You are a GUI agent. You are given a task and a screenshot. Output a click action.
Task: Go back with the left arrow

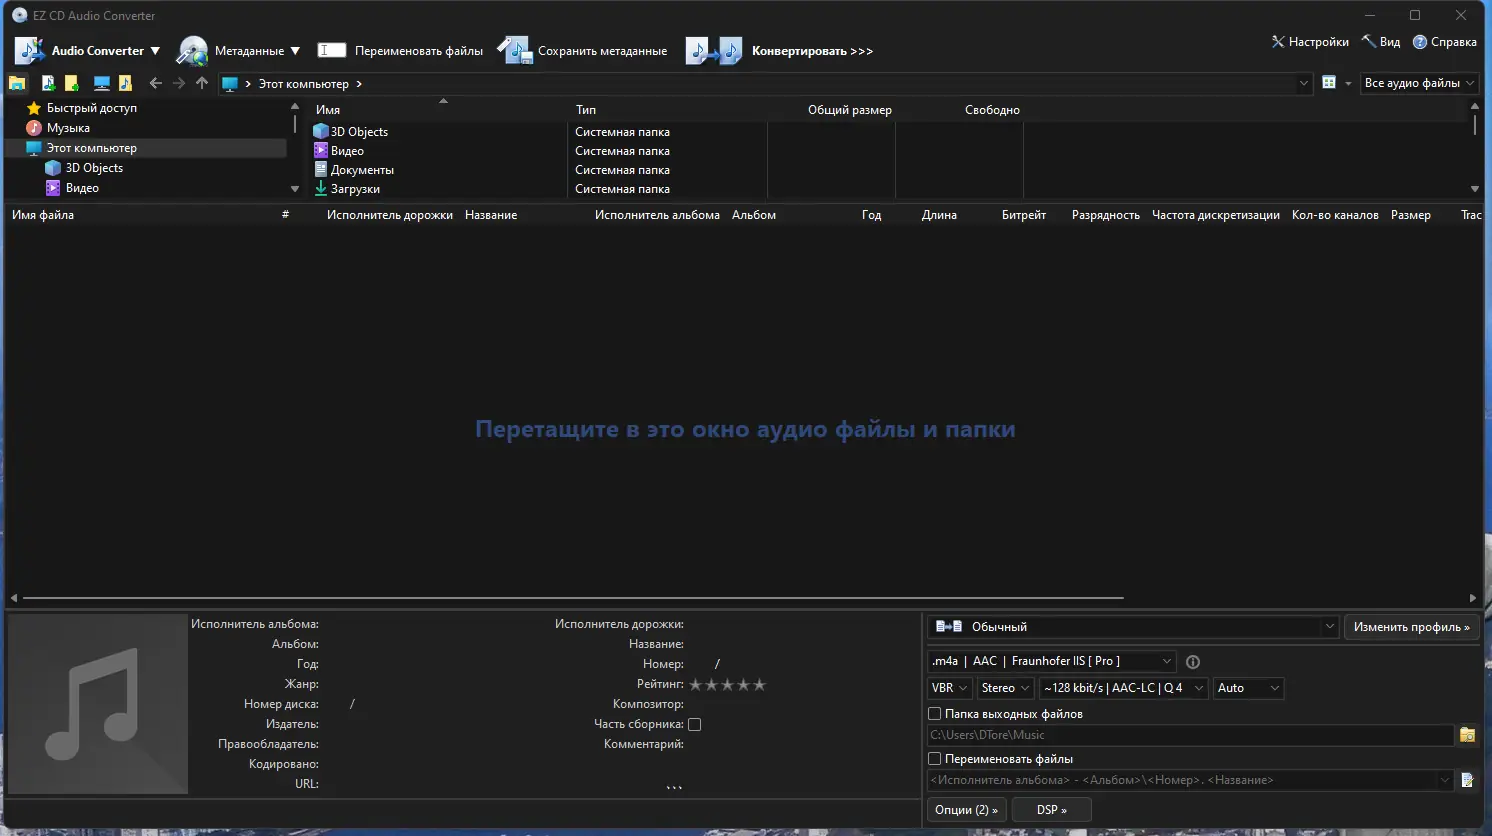(155, 83)
